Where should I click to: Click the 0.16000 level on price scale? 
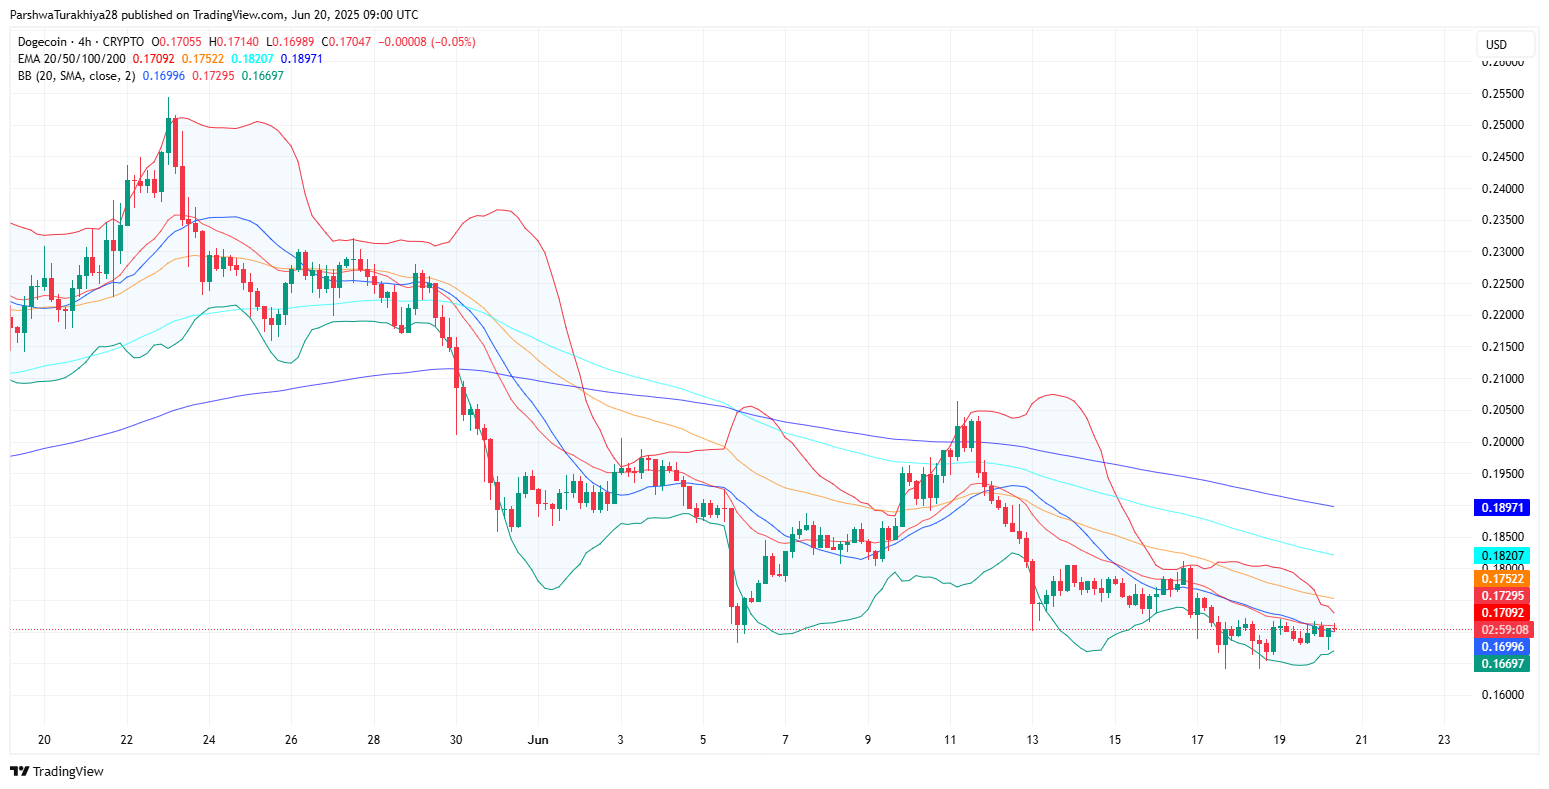tap(1501, 696)
